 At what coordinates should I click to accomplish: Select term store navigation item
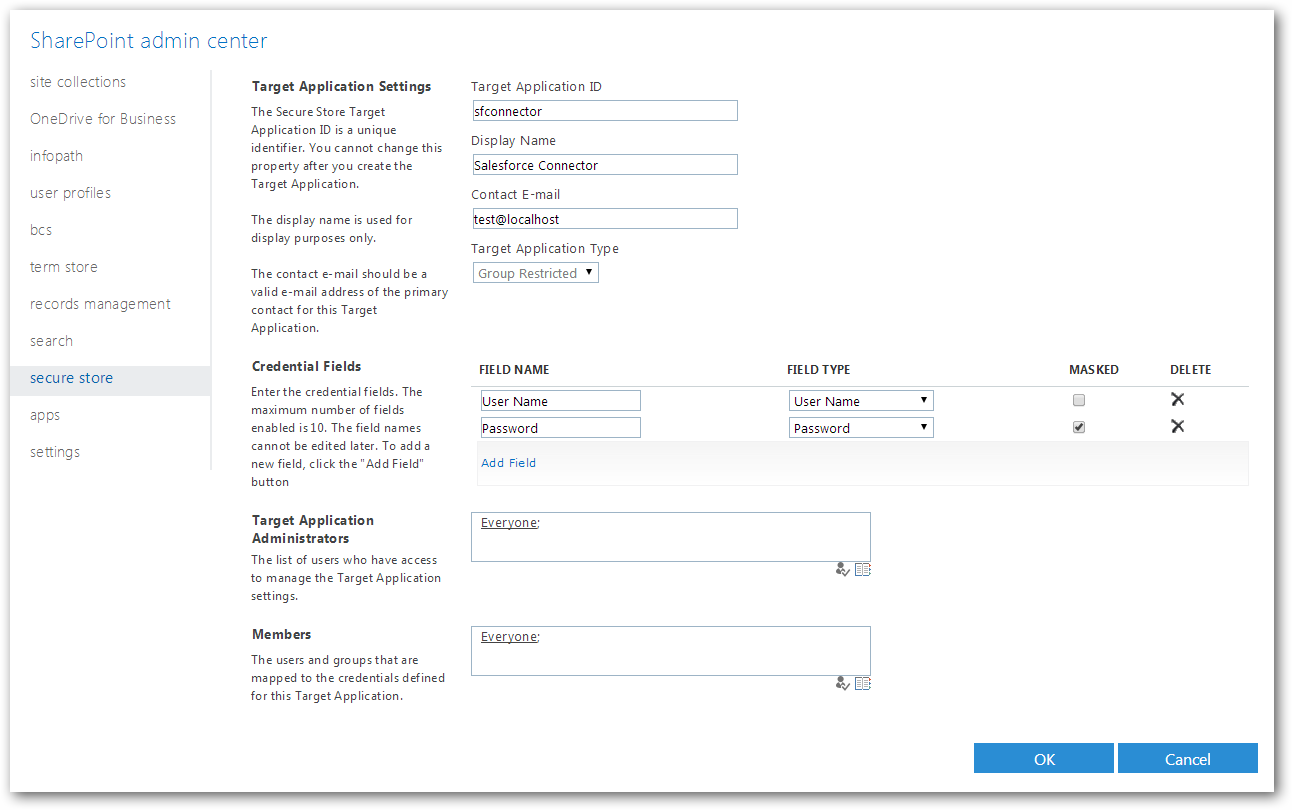[64, 267]
